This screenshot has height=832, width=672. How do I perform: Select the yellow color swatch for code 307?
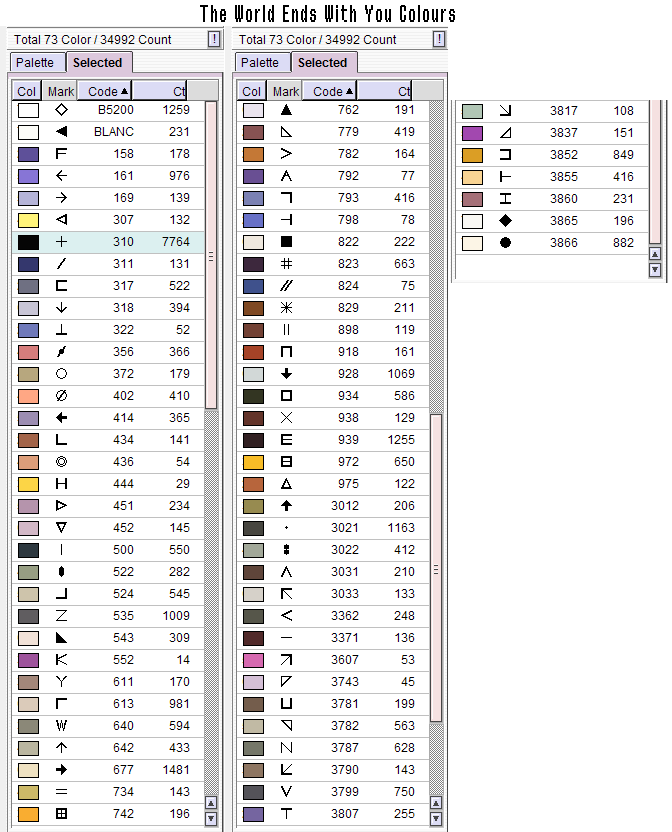(28, 220)
